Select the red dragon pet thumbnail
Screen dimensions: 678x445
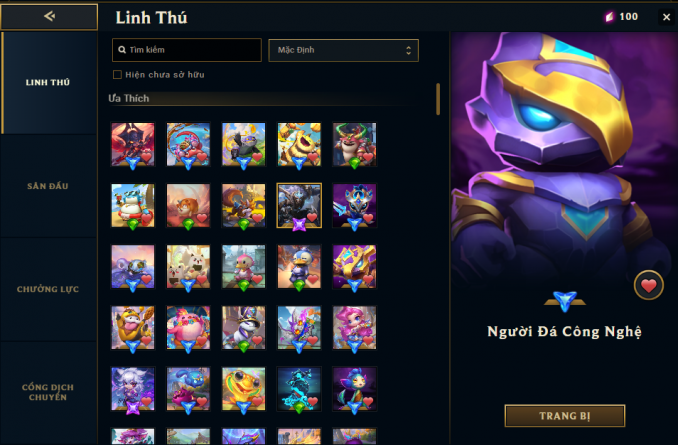pos(133,144)
